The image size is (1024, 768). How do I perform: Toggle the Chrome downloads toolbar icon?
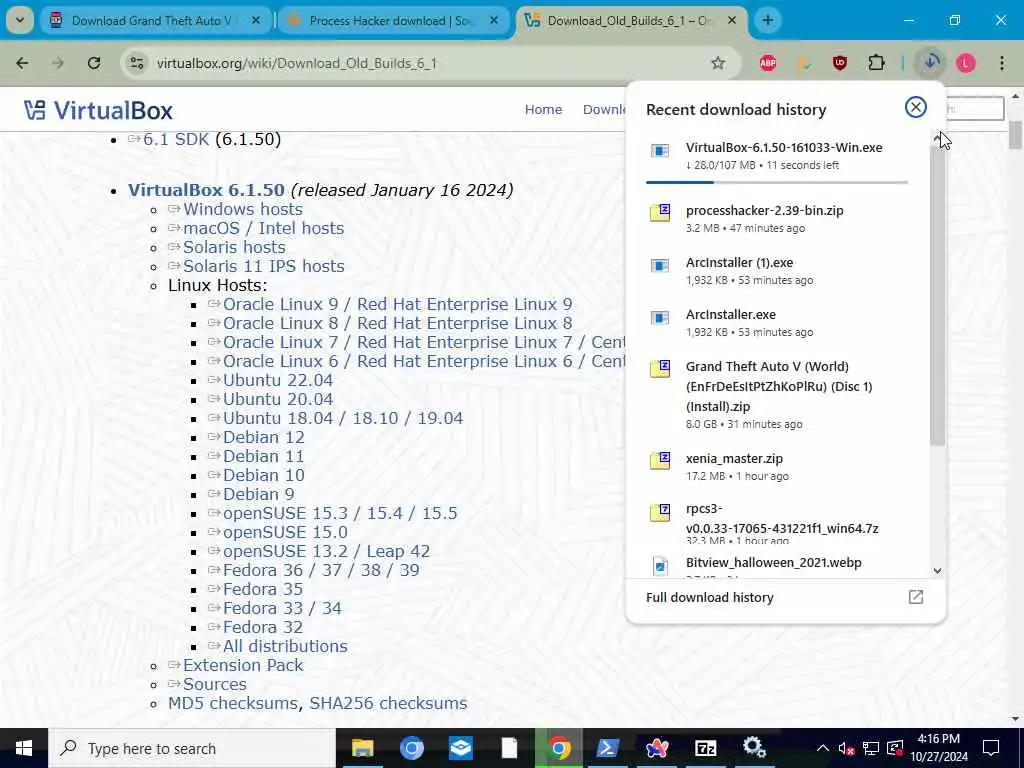click(931, 63)
